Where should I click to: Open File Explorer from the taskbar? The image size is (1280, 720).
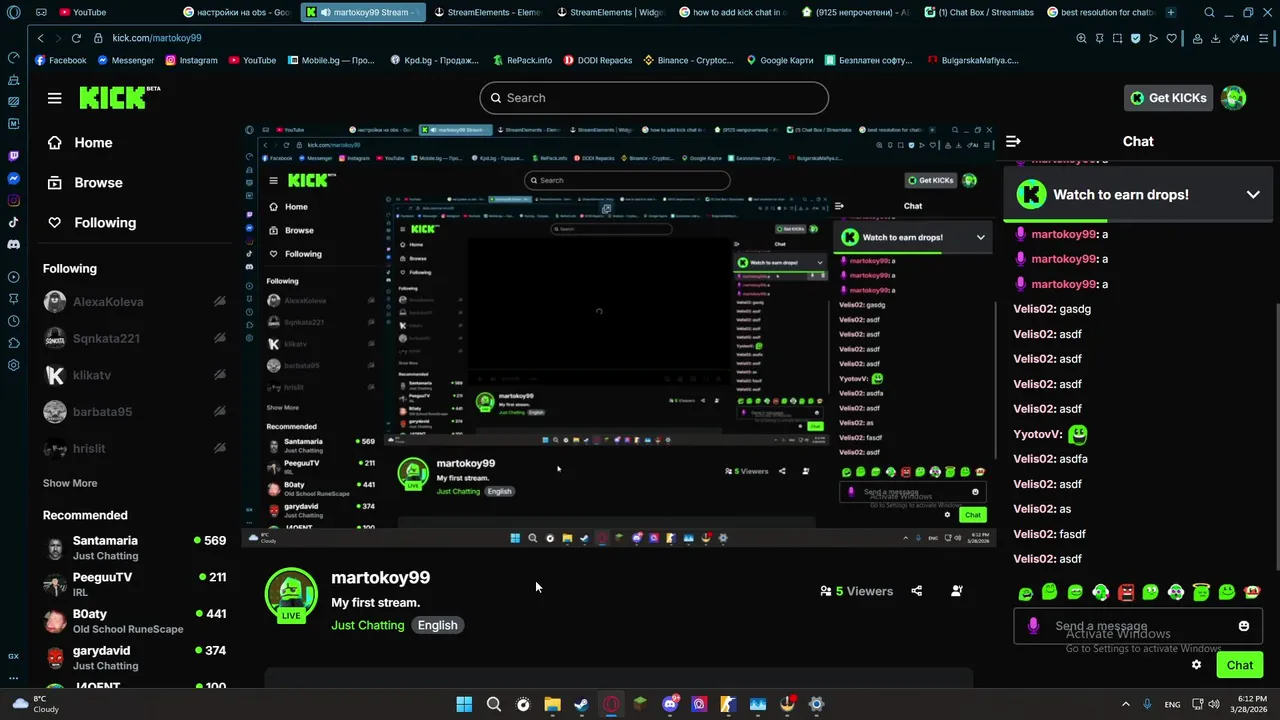[552, 704]
